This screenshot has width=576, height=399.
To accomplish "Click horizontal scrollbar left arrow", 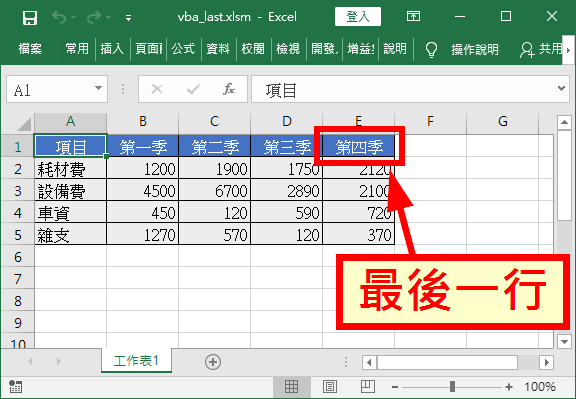I will pyautogui.click(x=369, y=363).
